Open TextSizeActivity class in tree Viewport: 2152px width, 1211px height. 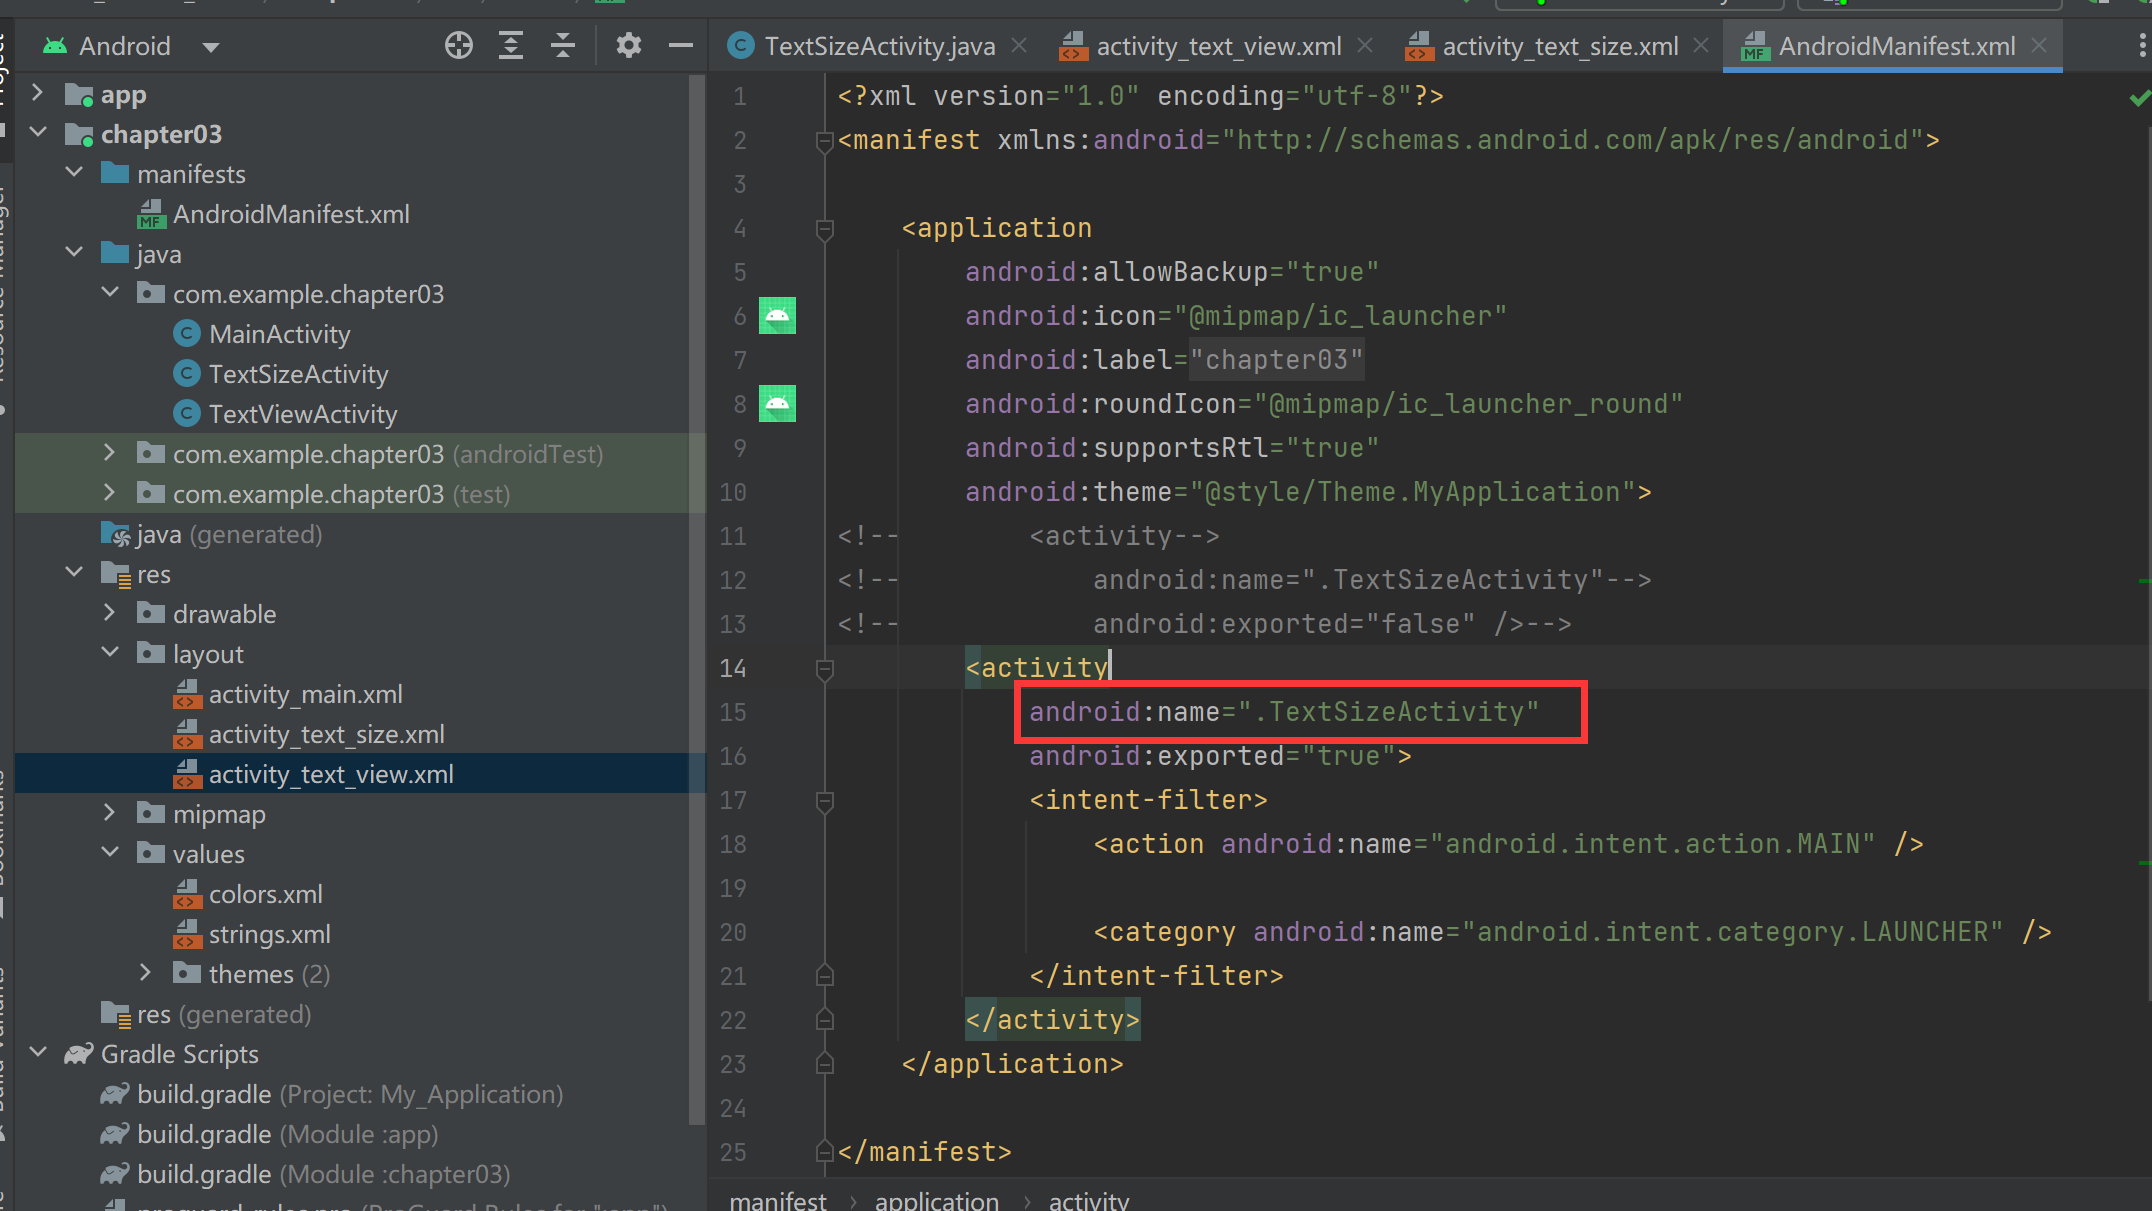298,374
